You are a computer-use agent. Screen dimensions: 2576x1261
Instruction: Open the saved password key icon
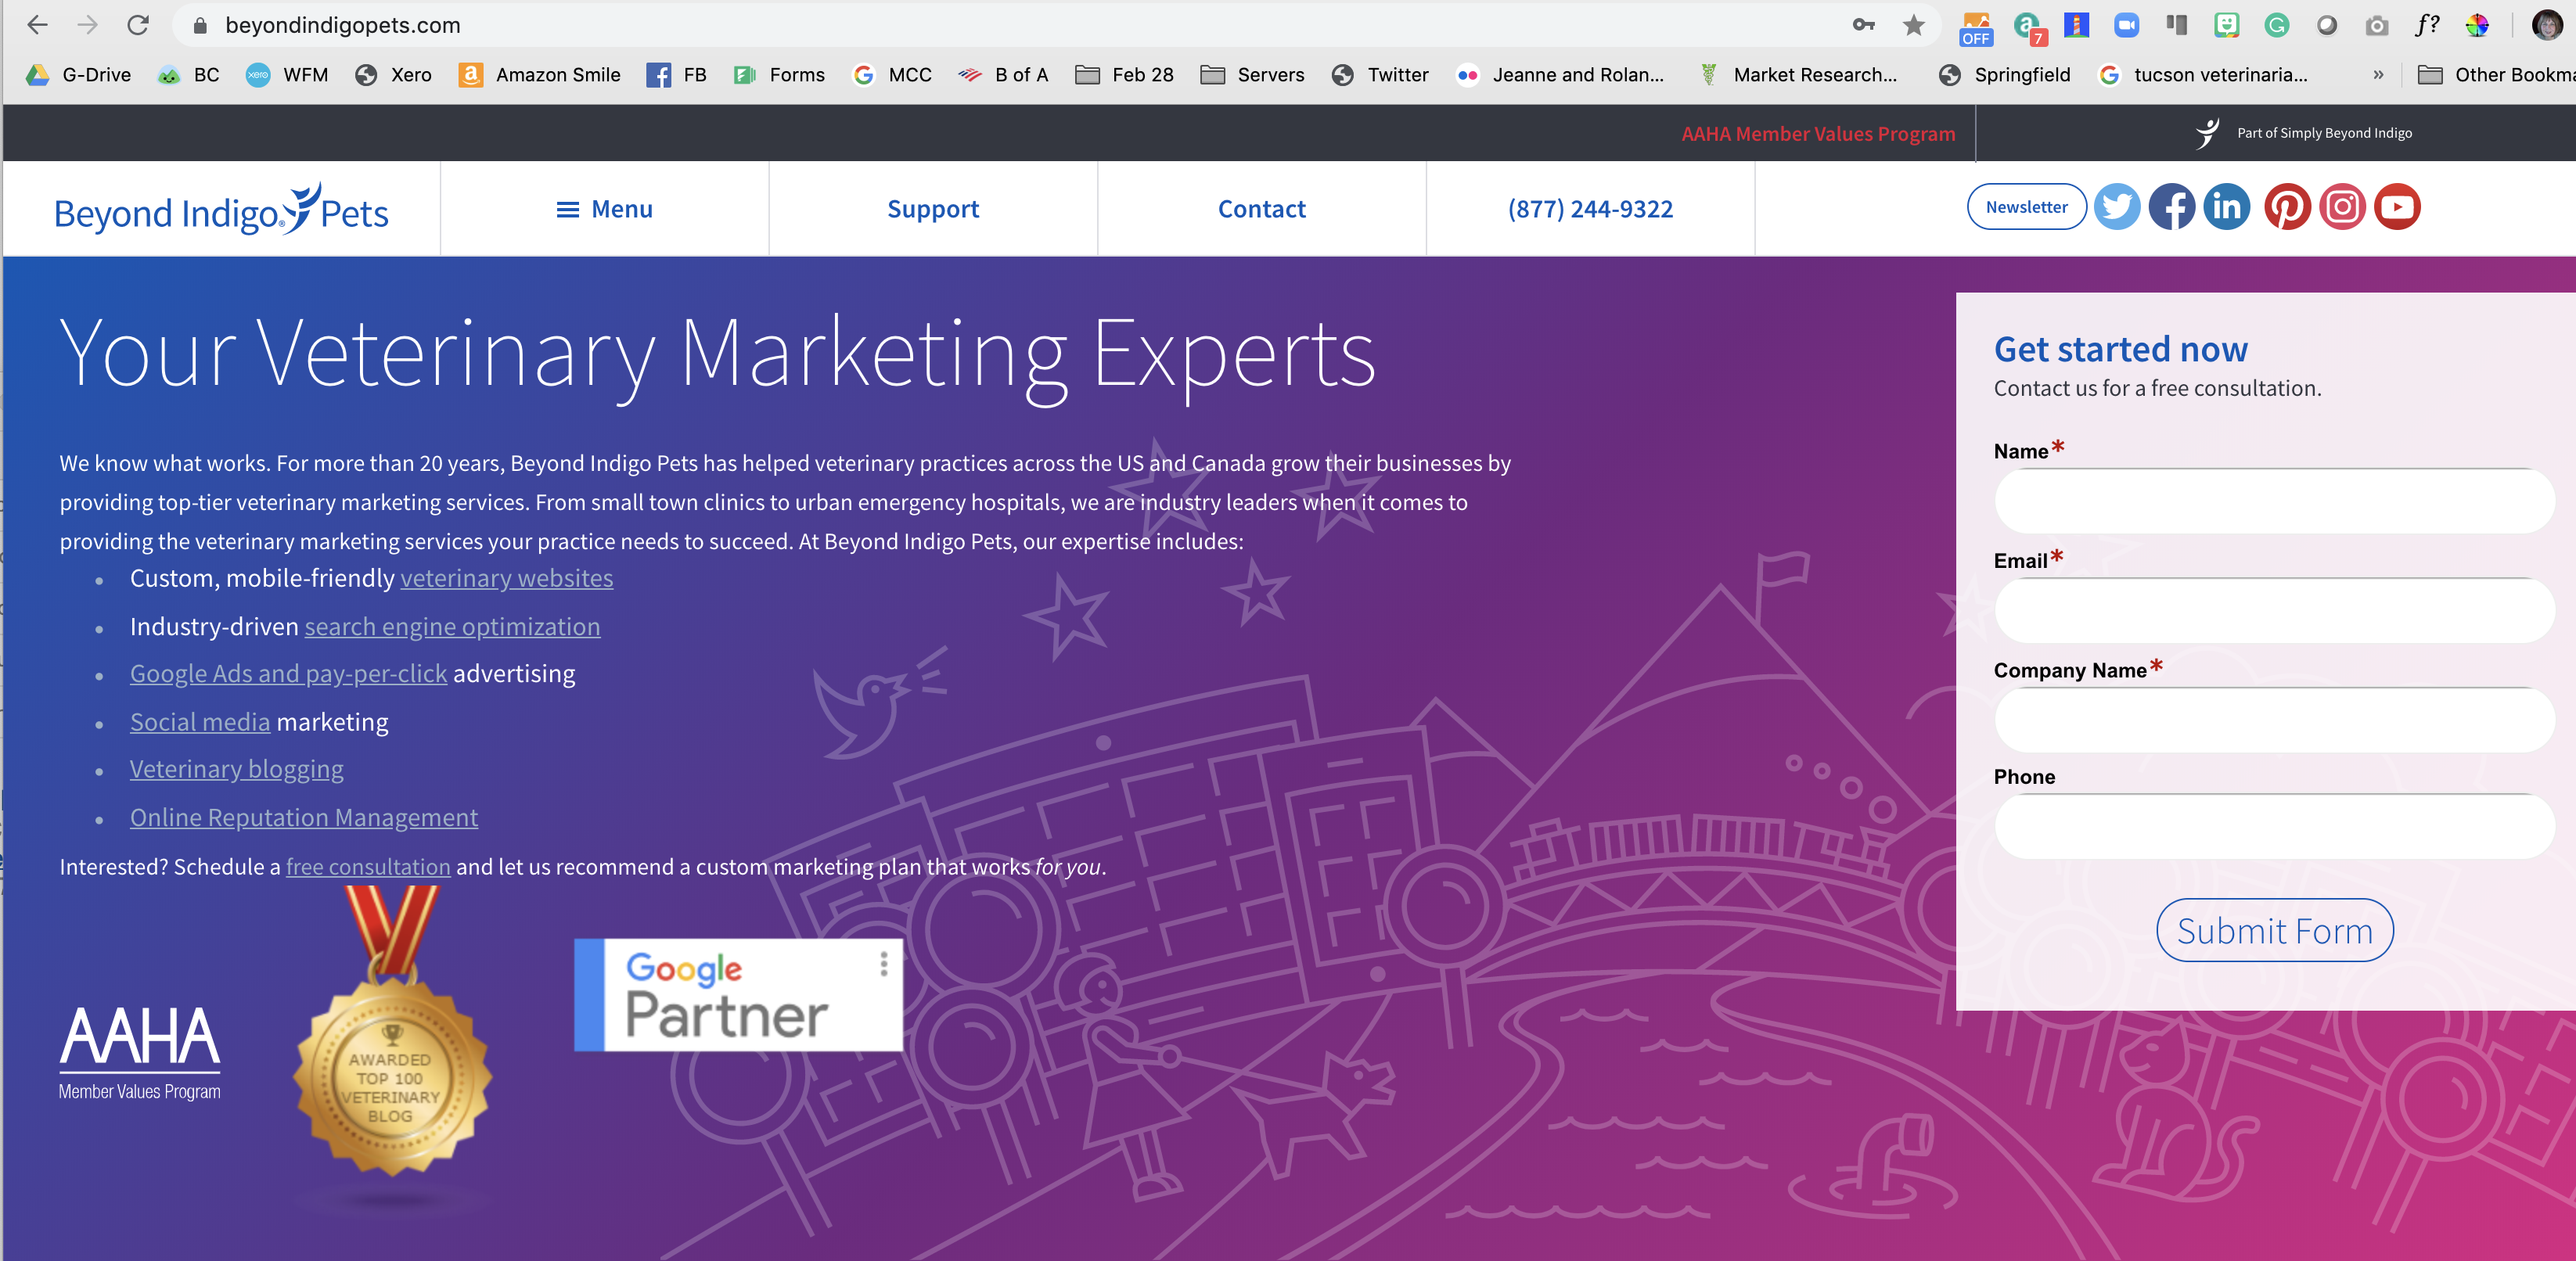[x=1863, y=25]
